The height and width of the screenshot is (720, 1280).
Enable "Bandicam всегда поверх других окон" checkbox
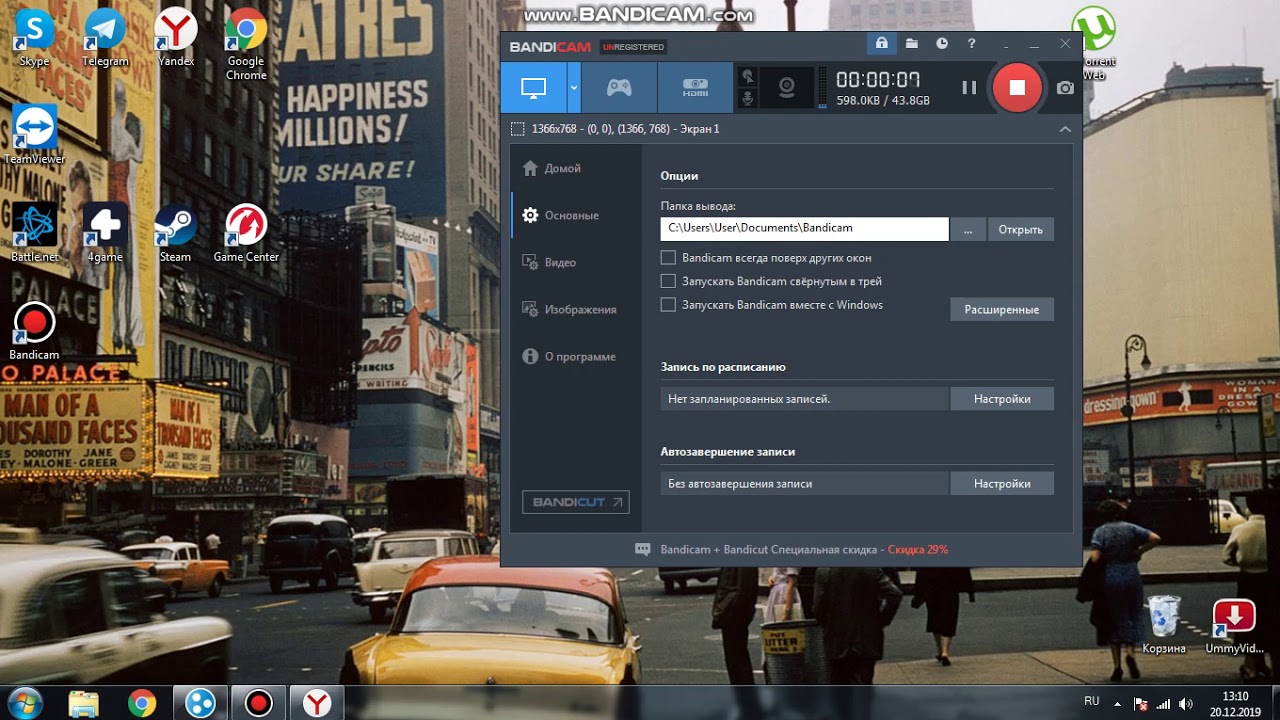pos(668,258)
